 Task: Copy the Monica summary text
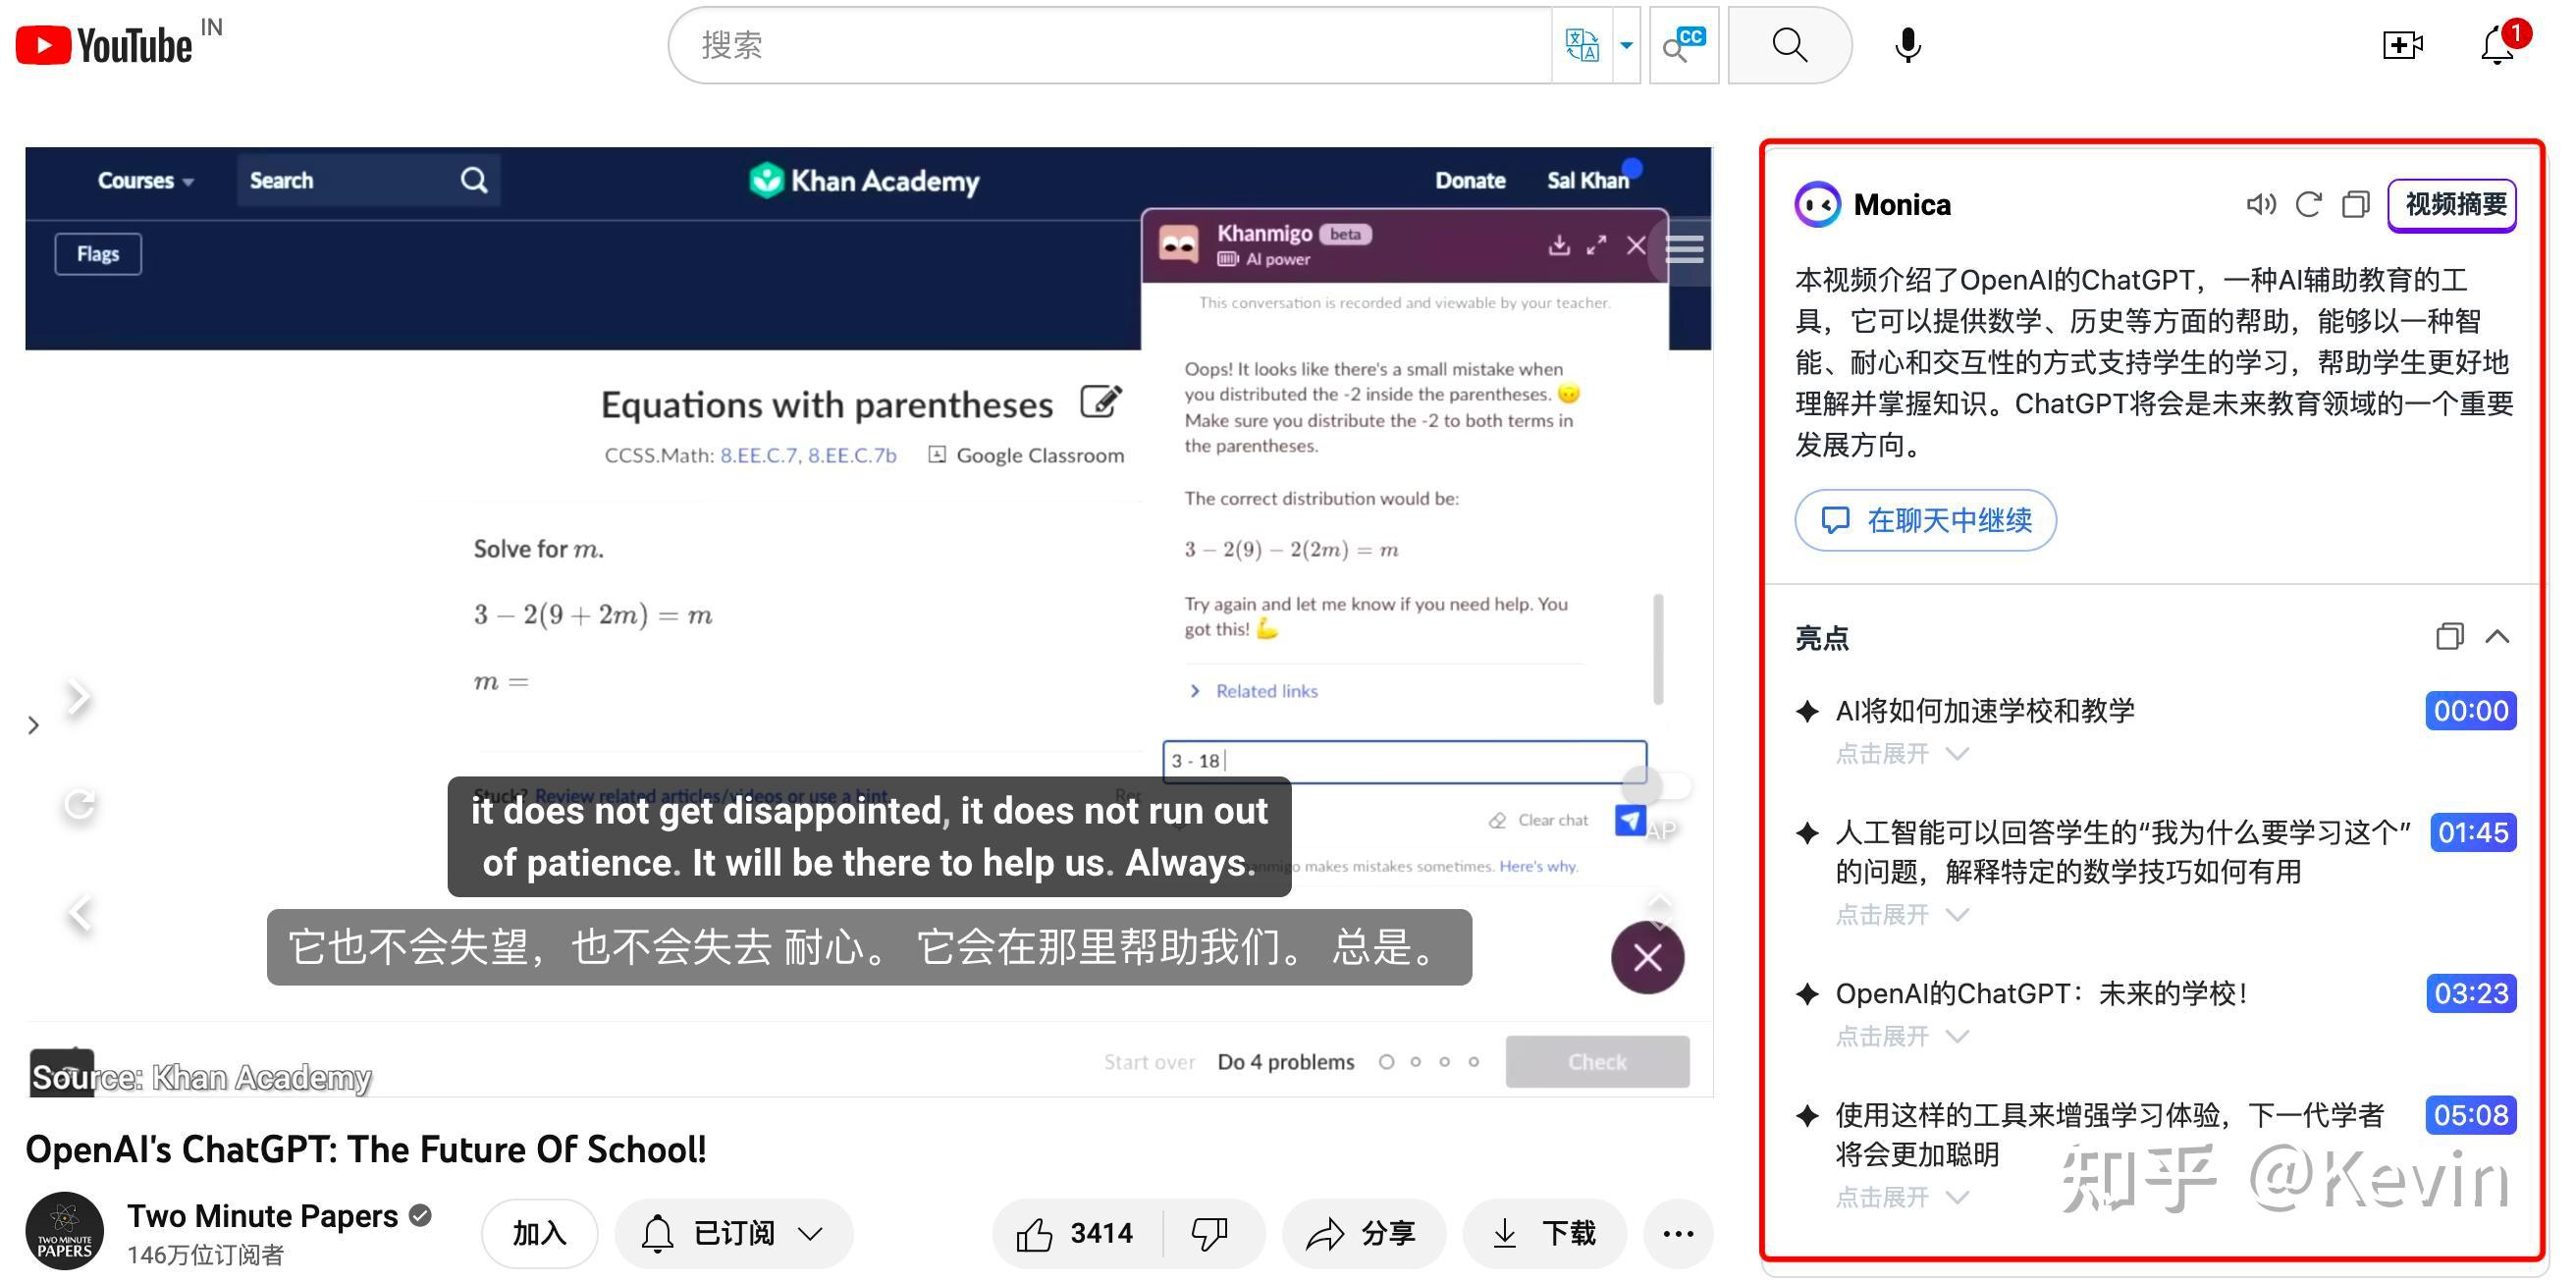[2355, 205]
